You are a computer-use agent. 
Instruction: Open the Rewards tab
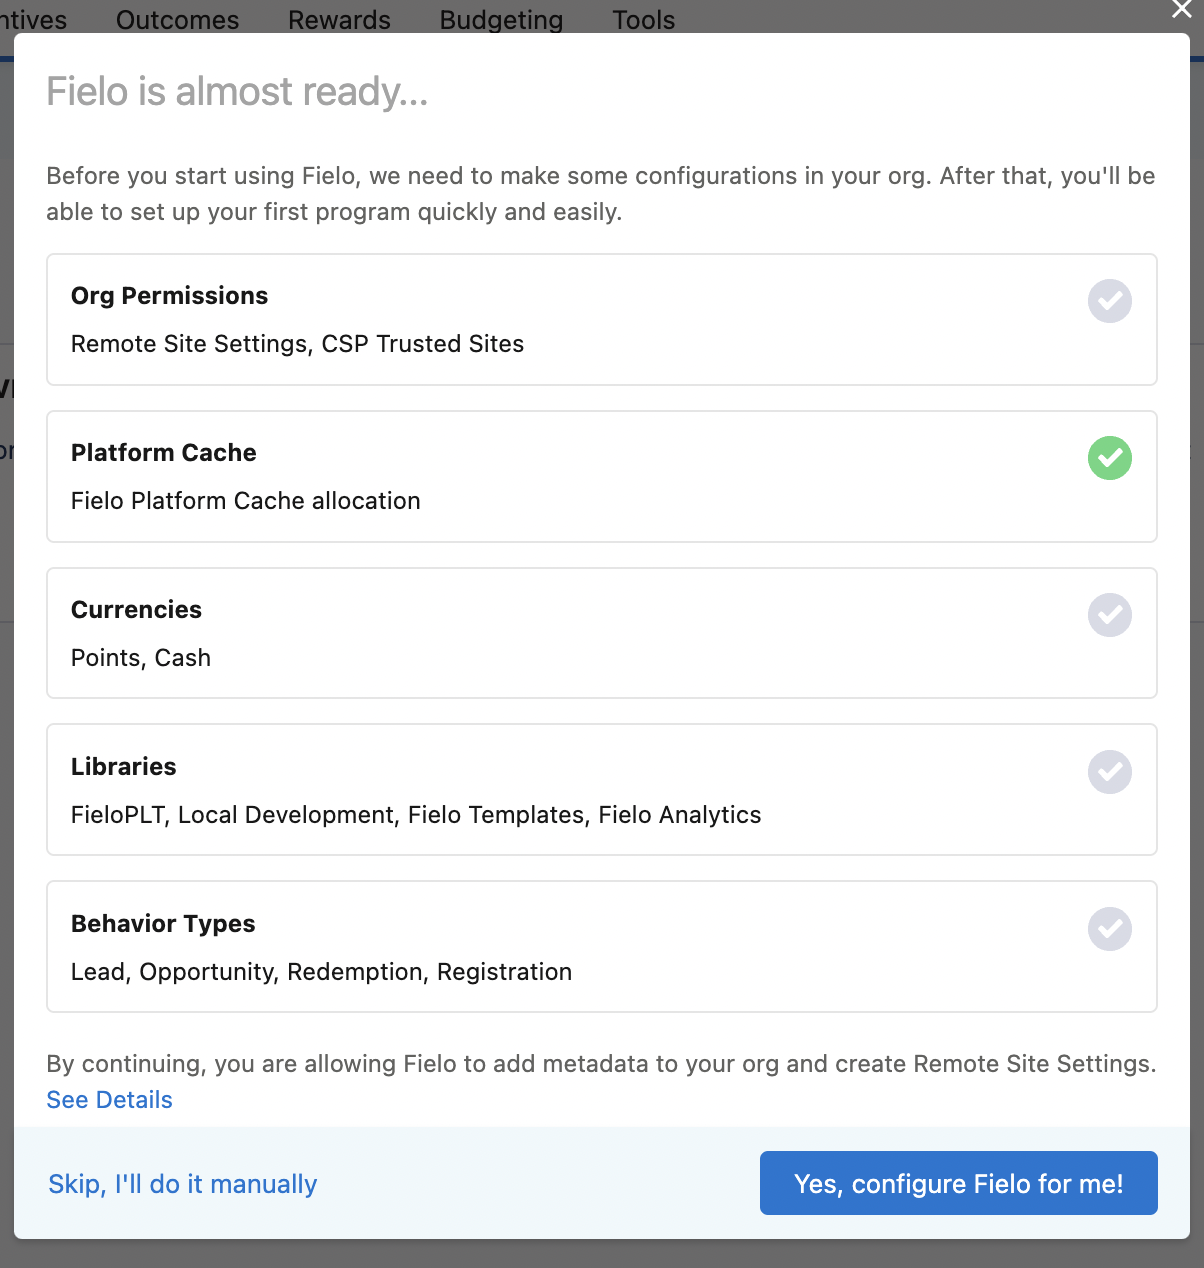tap(339, 20)
